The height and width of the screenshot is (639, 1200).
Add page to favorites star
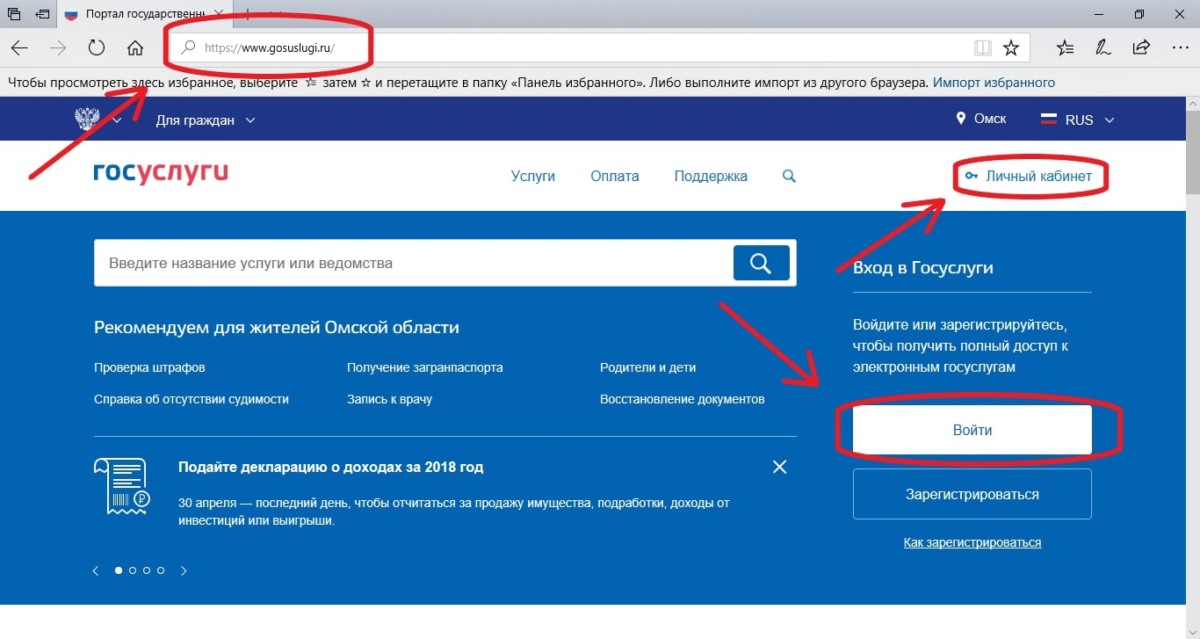1011,47
